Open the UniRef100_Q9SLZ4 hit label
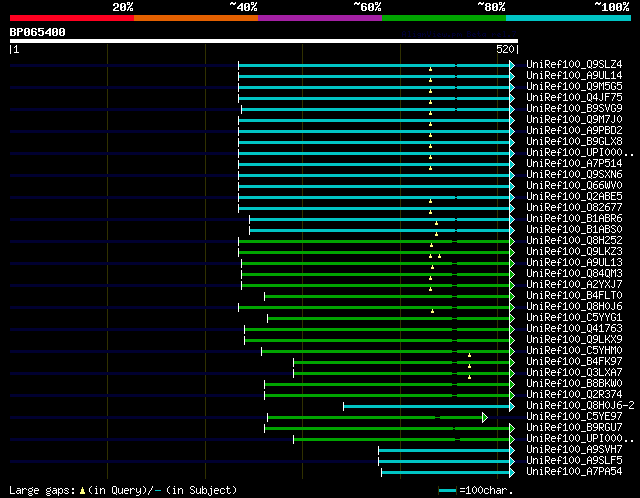This screenshot has height=498, width=640. pyautogui.click(x=574, y=64)
